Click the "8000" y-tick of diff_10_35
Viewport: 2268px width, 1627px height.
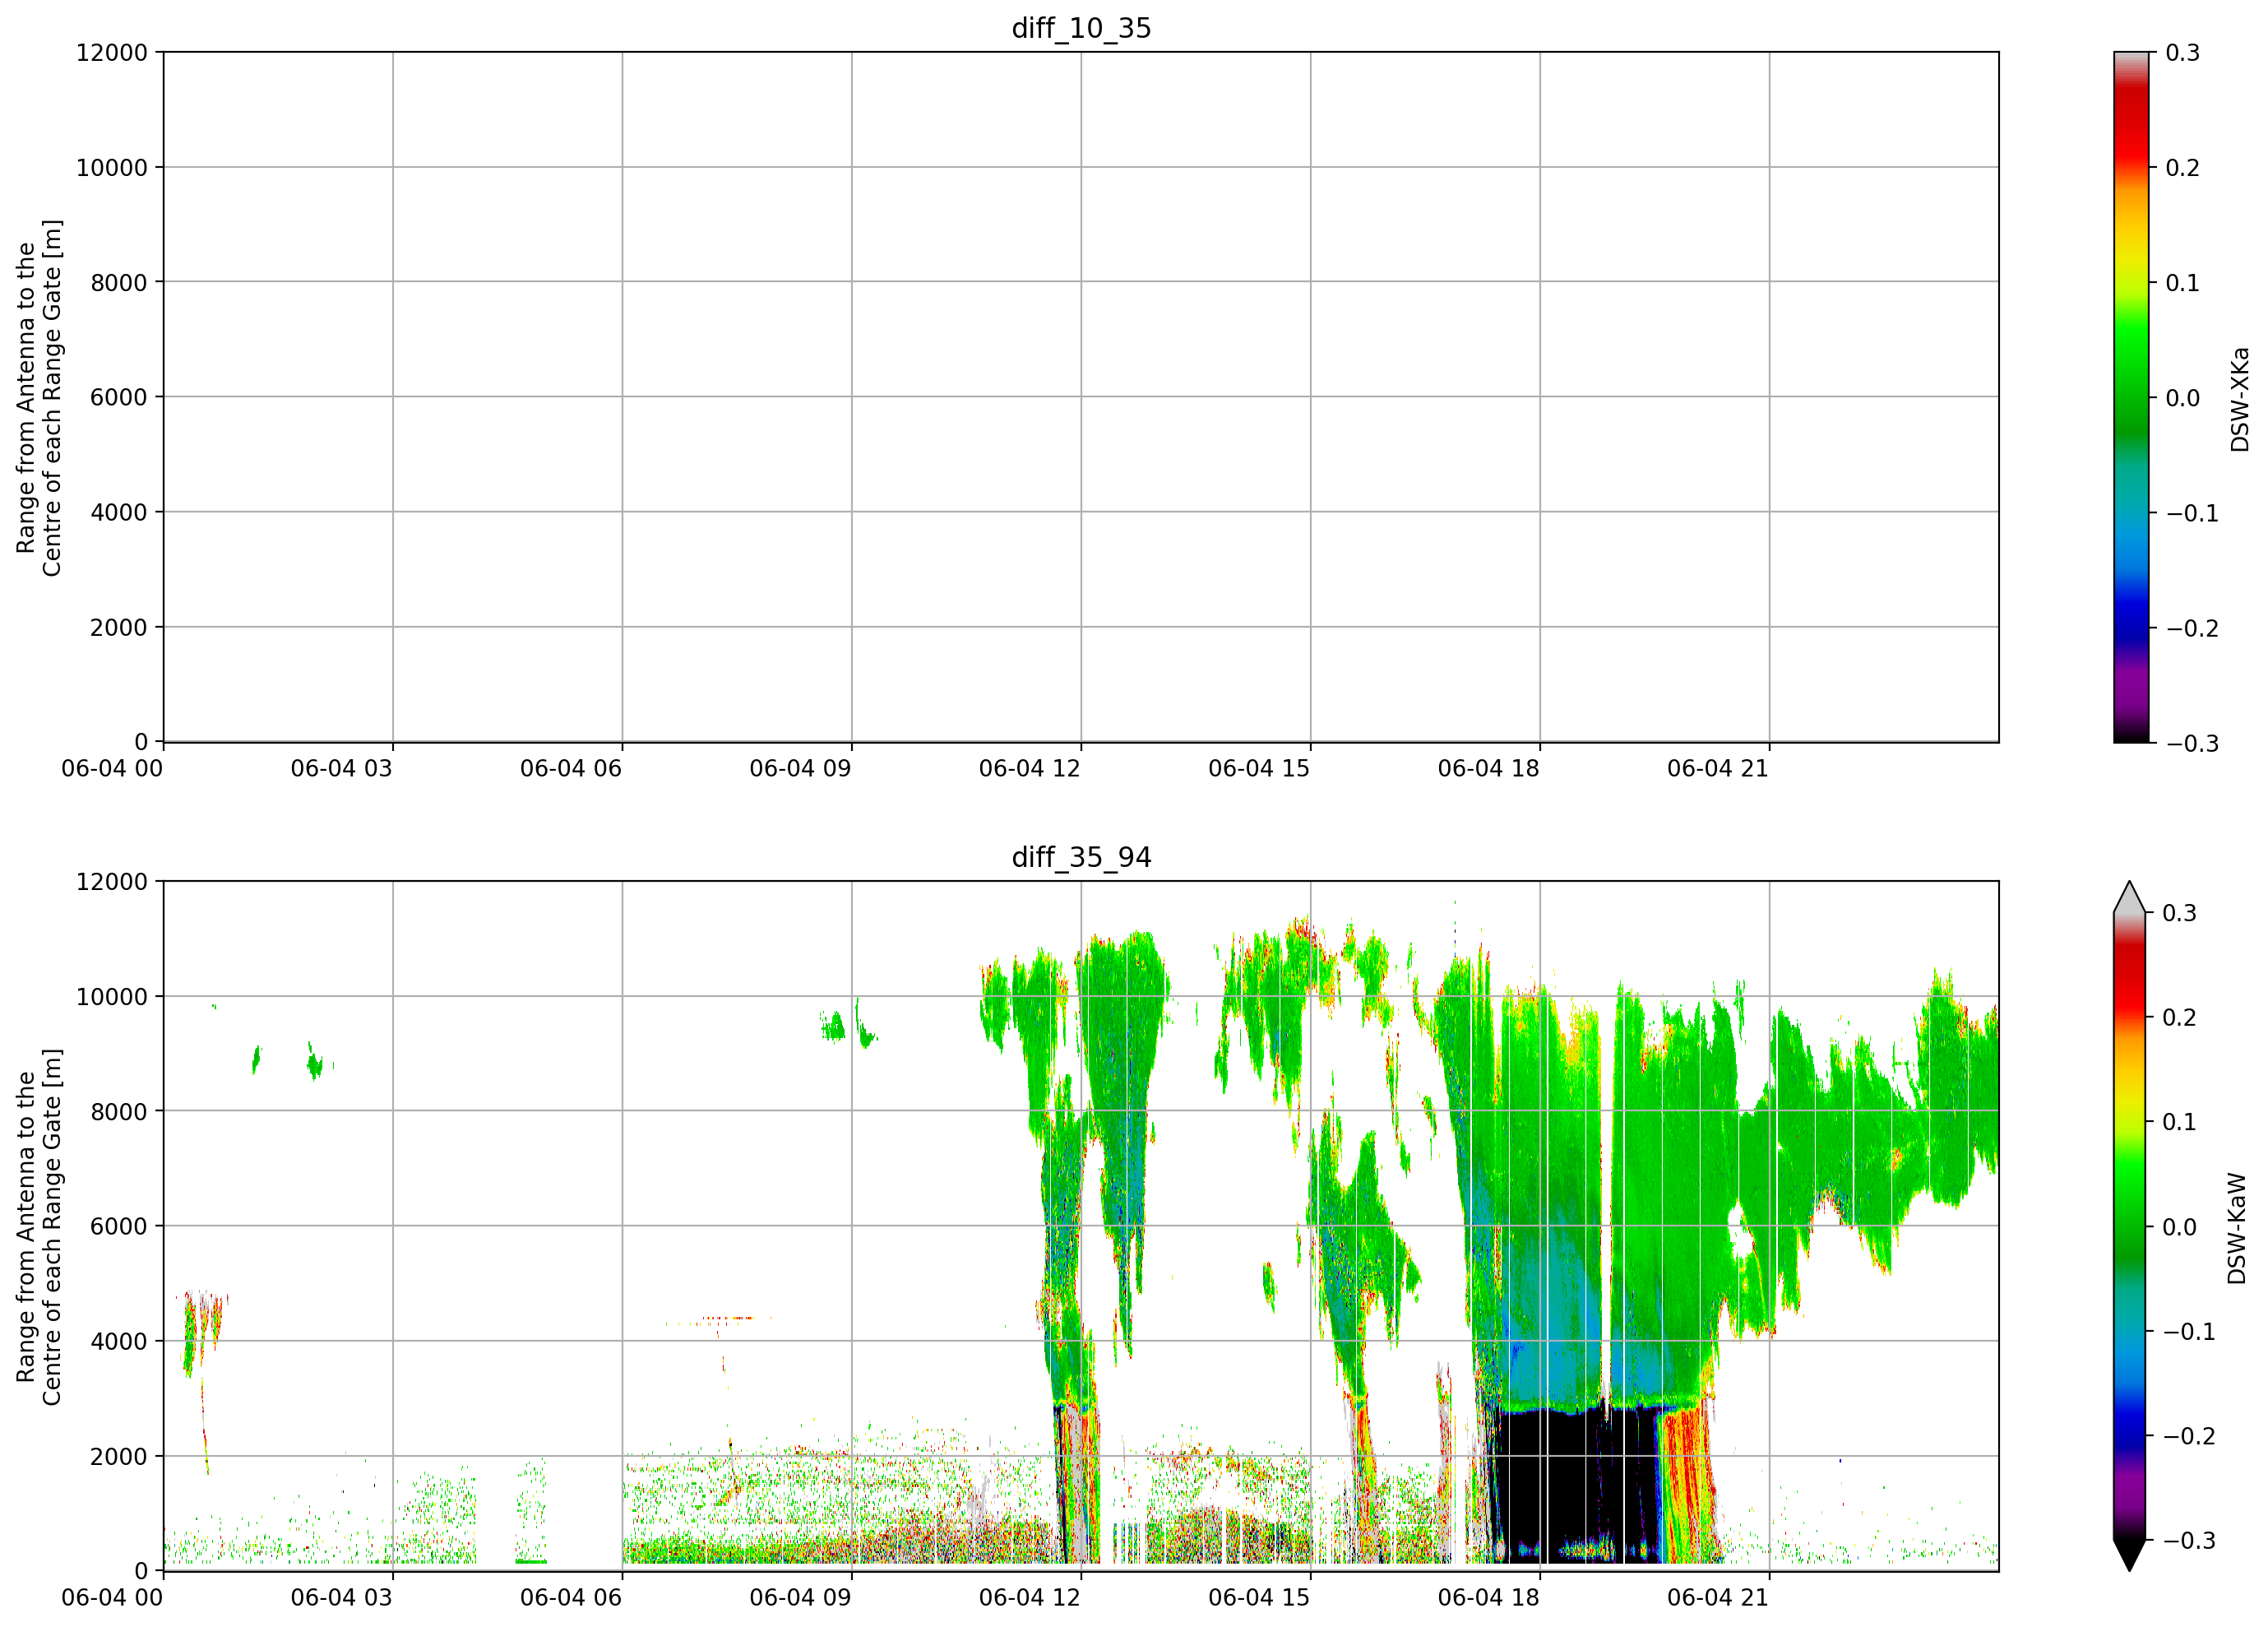119,282
